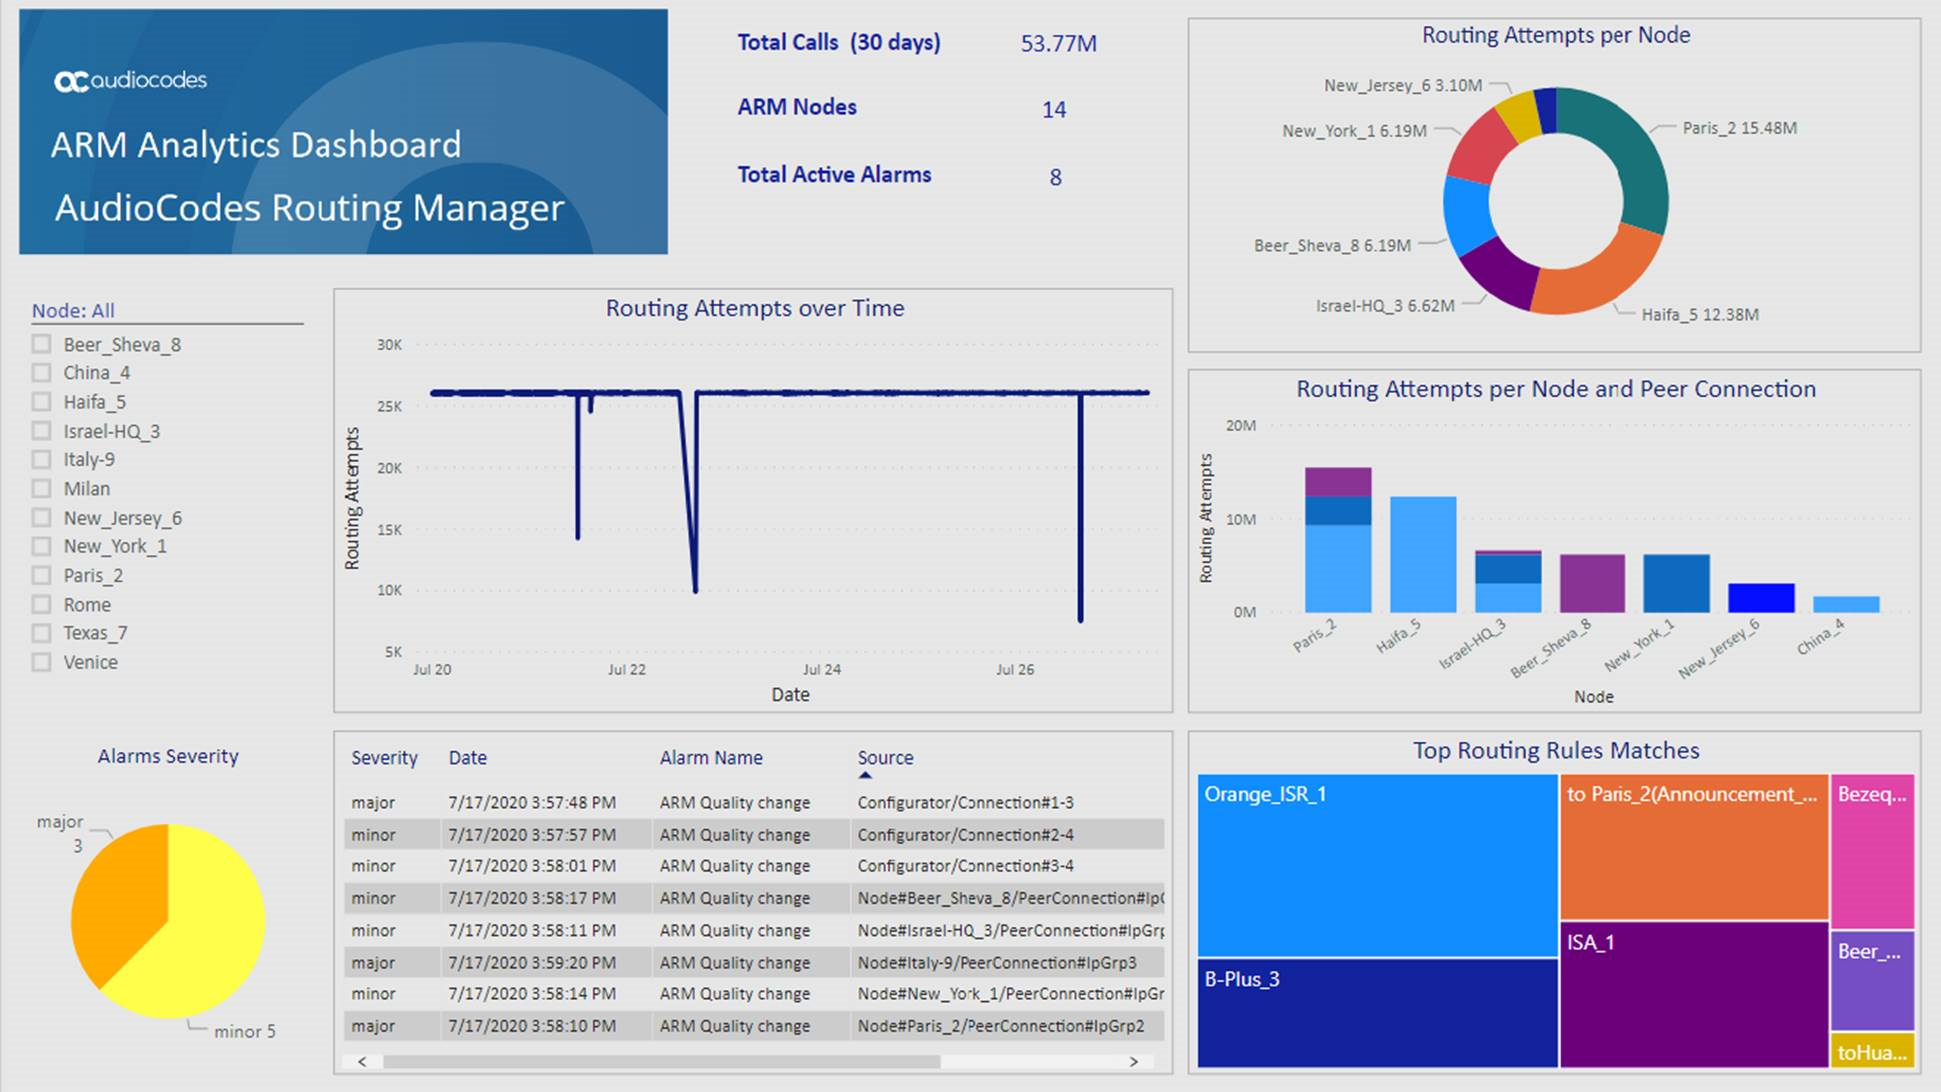Select alarm row with Node#Italy-9 source
1941x1092 pixels.
click(x=754, y=963)
